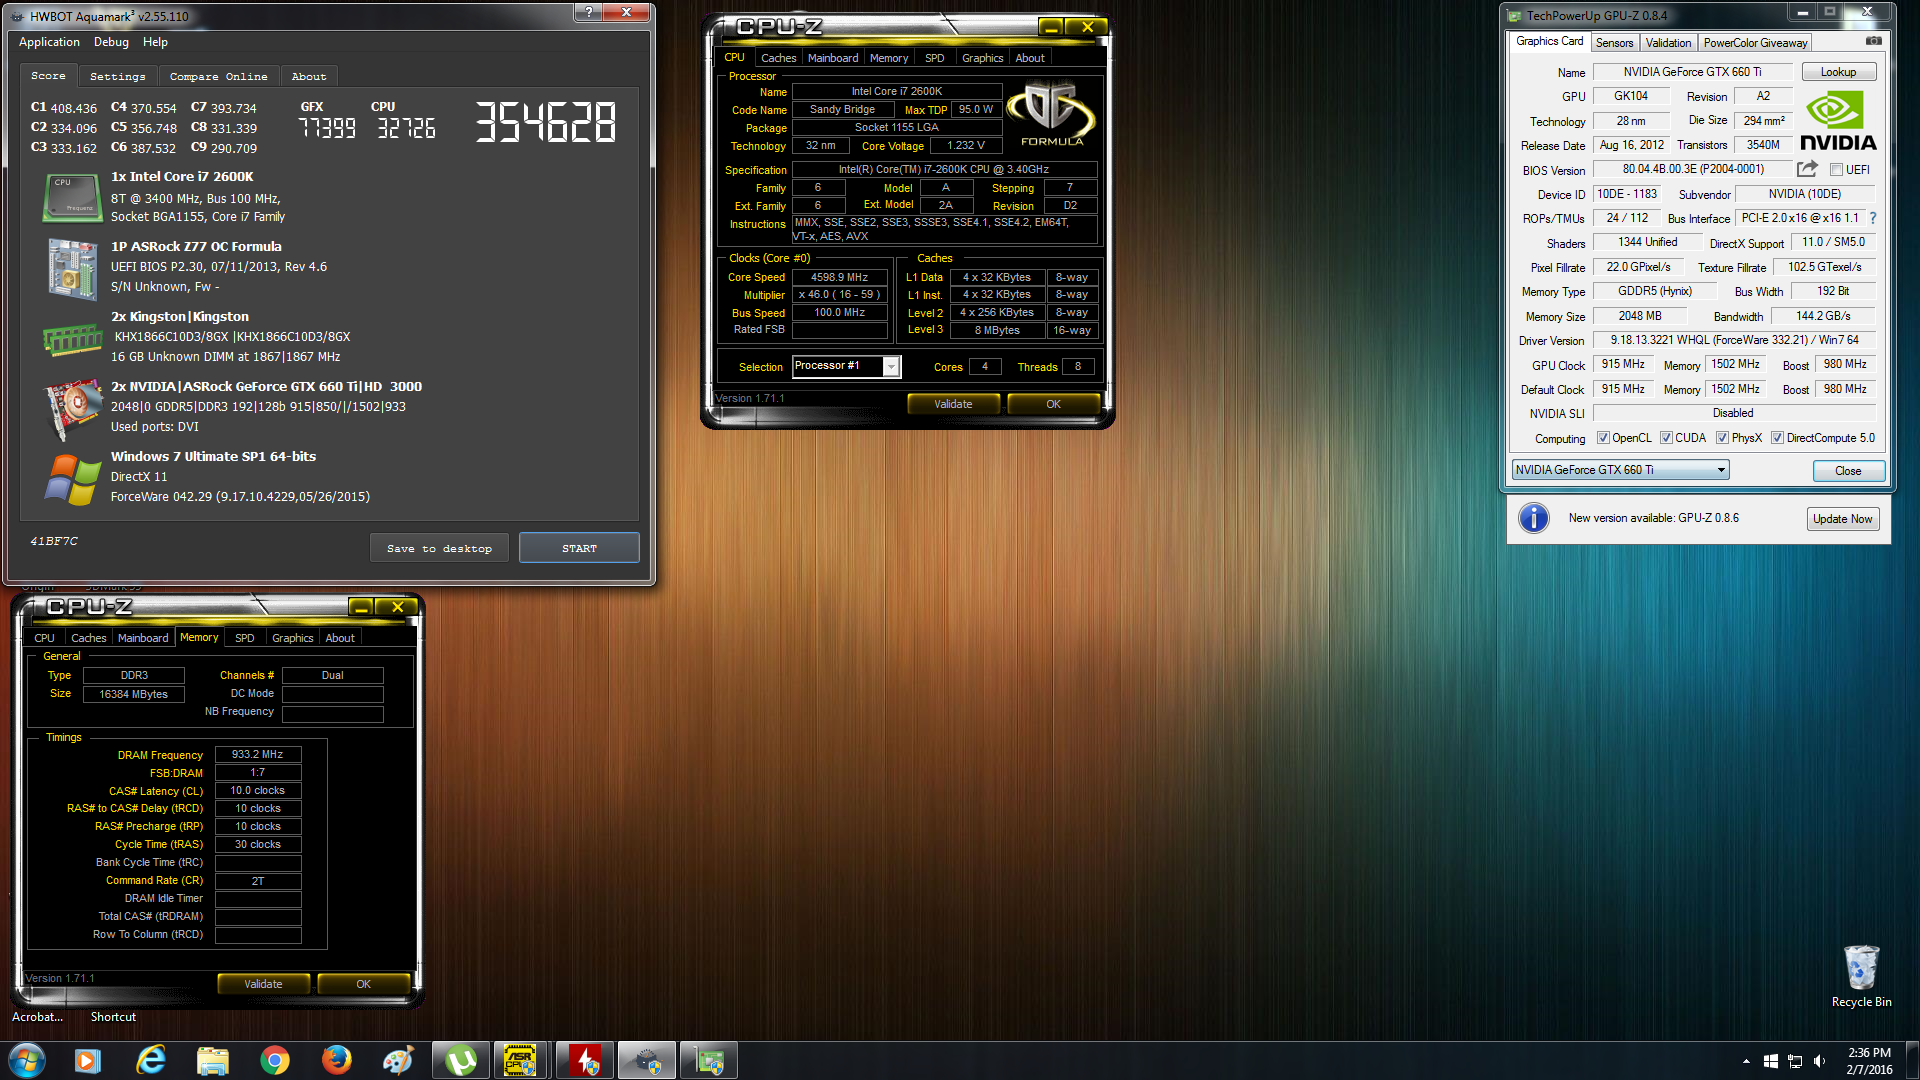Screen dimensions: 1920x1080
Task: Switch to Settings tab in Aquamark
Action: pyautogui.click(x=117, y=76)
